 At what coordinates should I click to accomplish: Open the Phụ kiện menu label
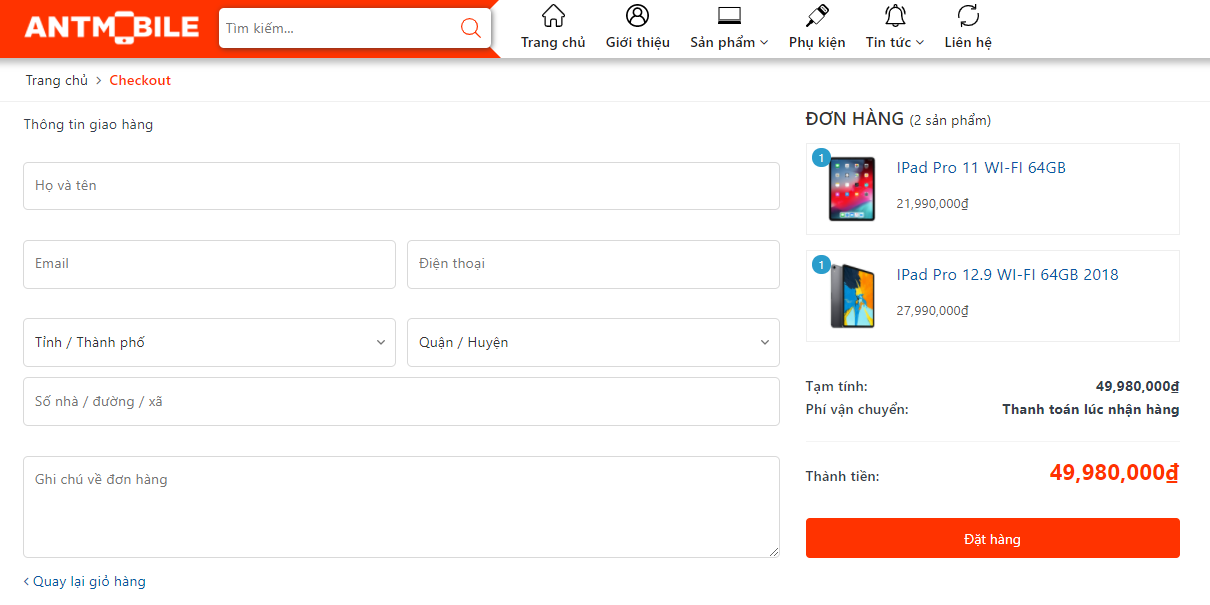coord(817,42)
